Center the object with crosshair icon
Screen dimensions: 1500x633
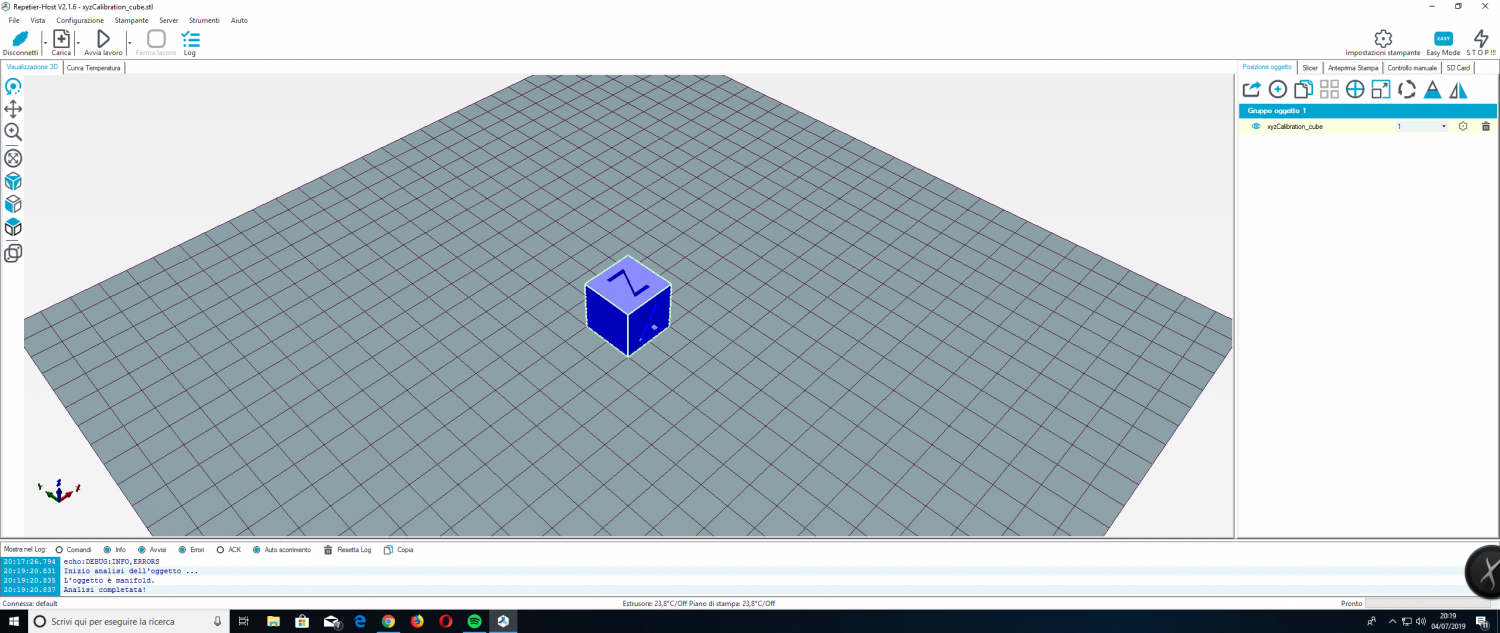[1355, 90]
